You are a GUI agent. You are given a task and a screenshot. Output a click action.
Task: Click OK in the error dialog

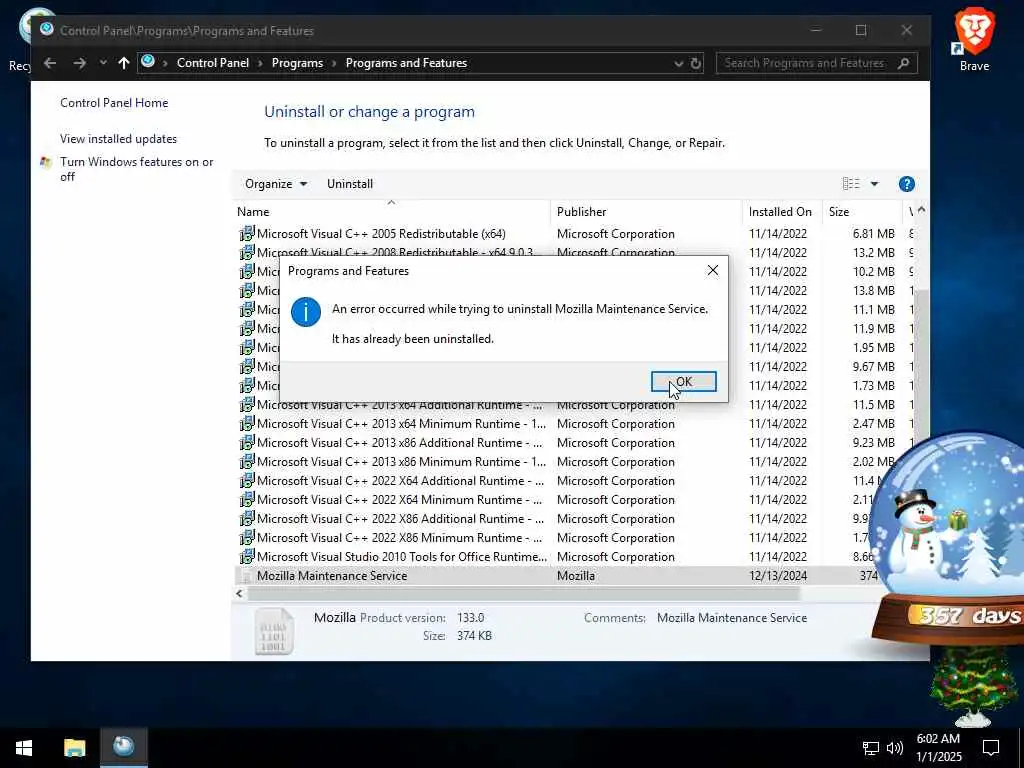click(x=683, y=381)
